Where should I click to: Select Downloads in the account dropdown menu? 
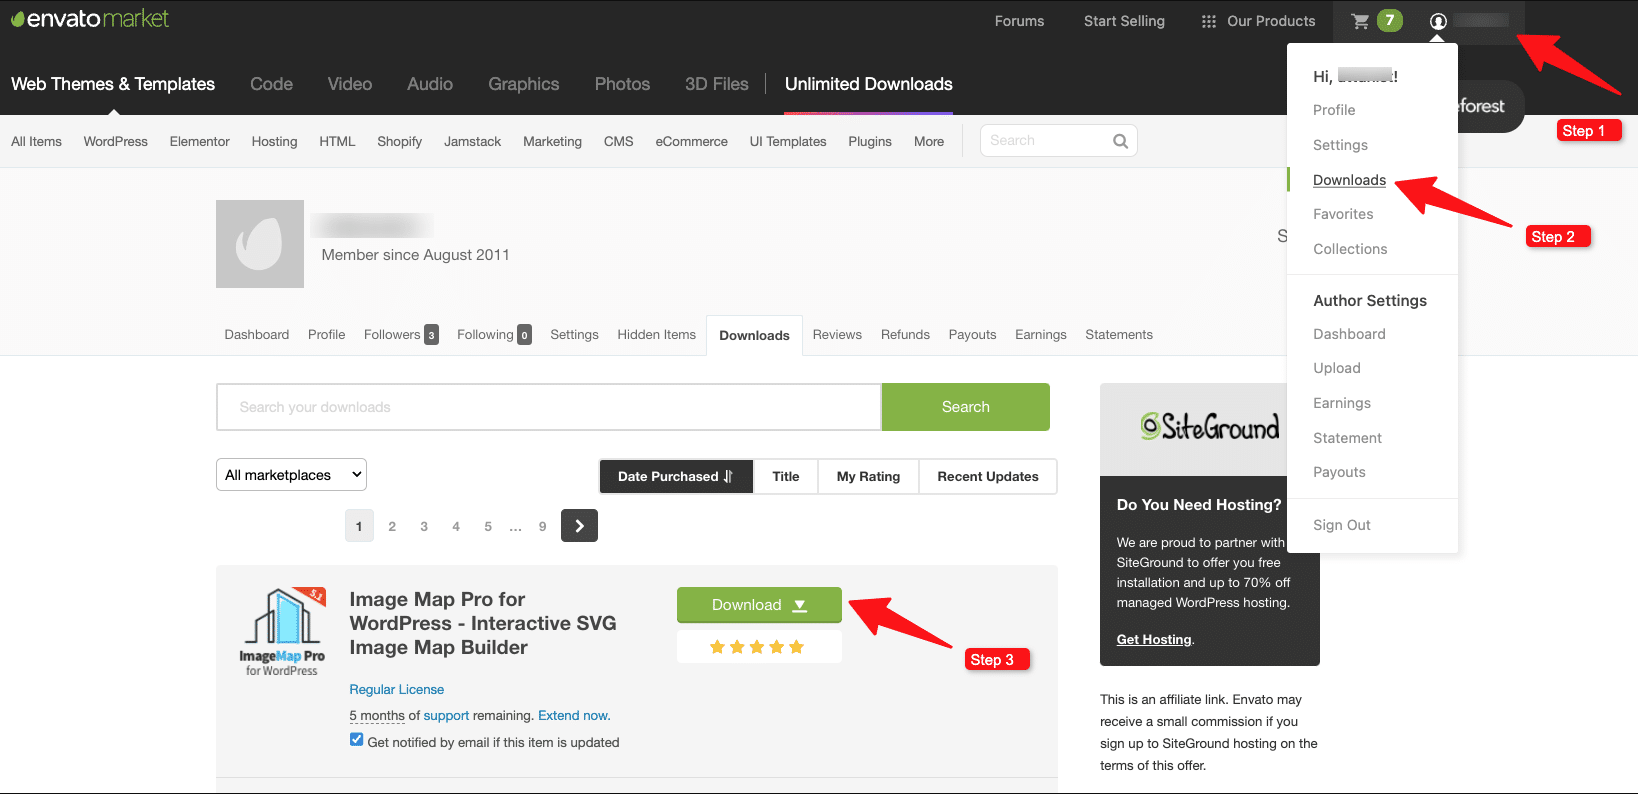1349,180
